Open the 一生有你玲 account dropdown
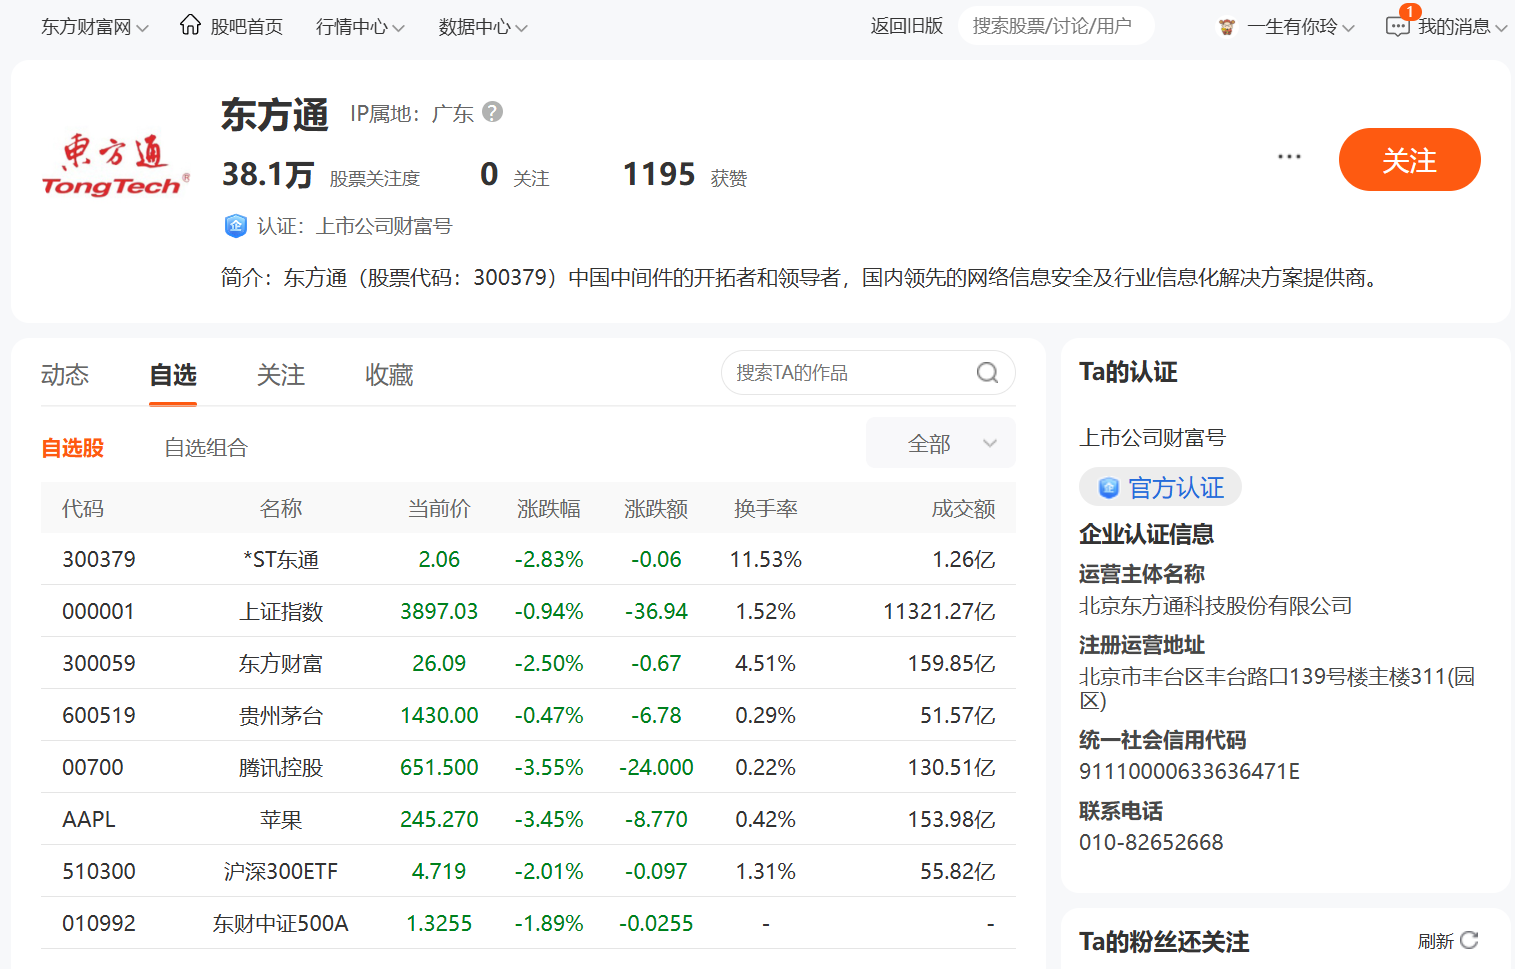 coord(1300,27)
